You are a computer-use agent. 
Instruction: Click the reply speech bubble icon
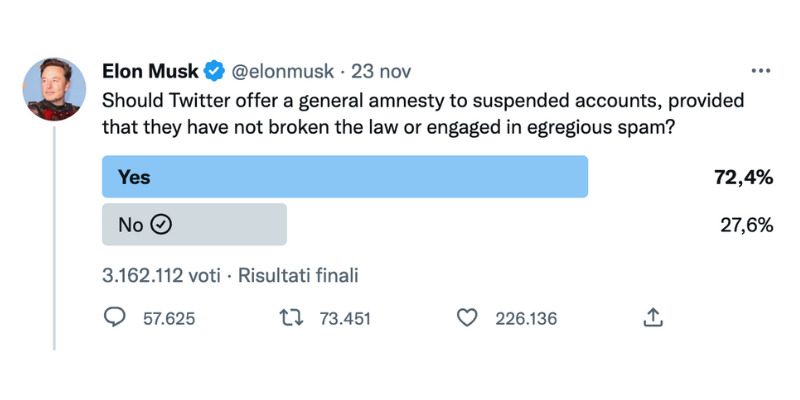[x=116, y=318]
